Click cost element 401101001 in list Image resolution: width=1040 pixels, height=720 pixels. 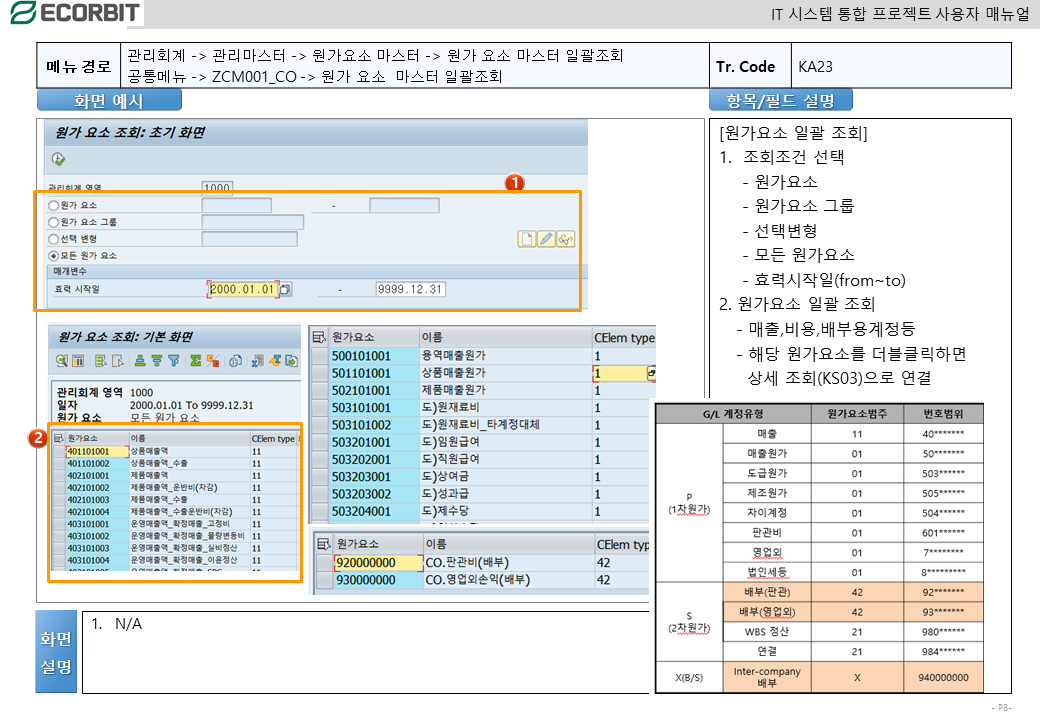point(88,451)
